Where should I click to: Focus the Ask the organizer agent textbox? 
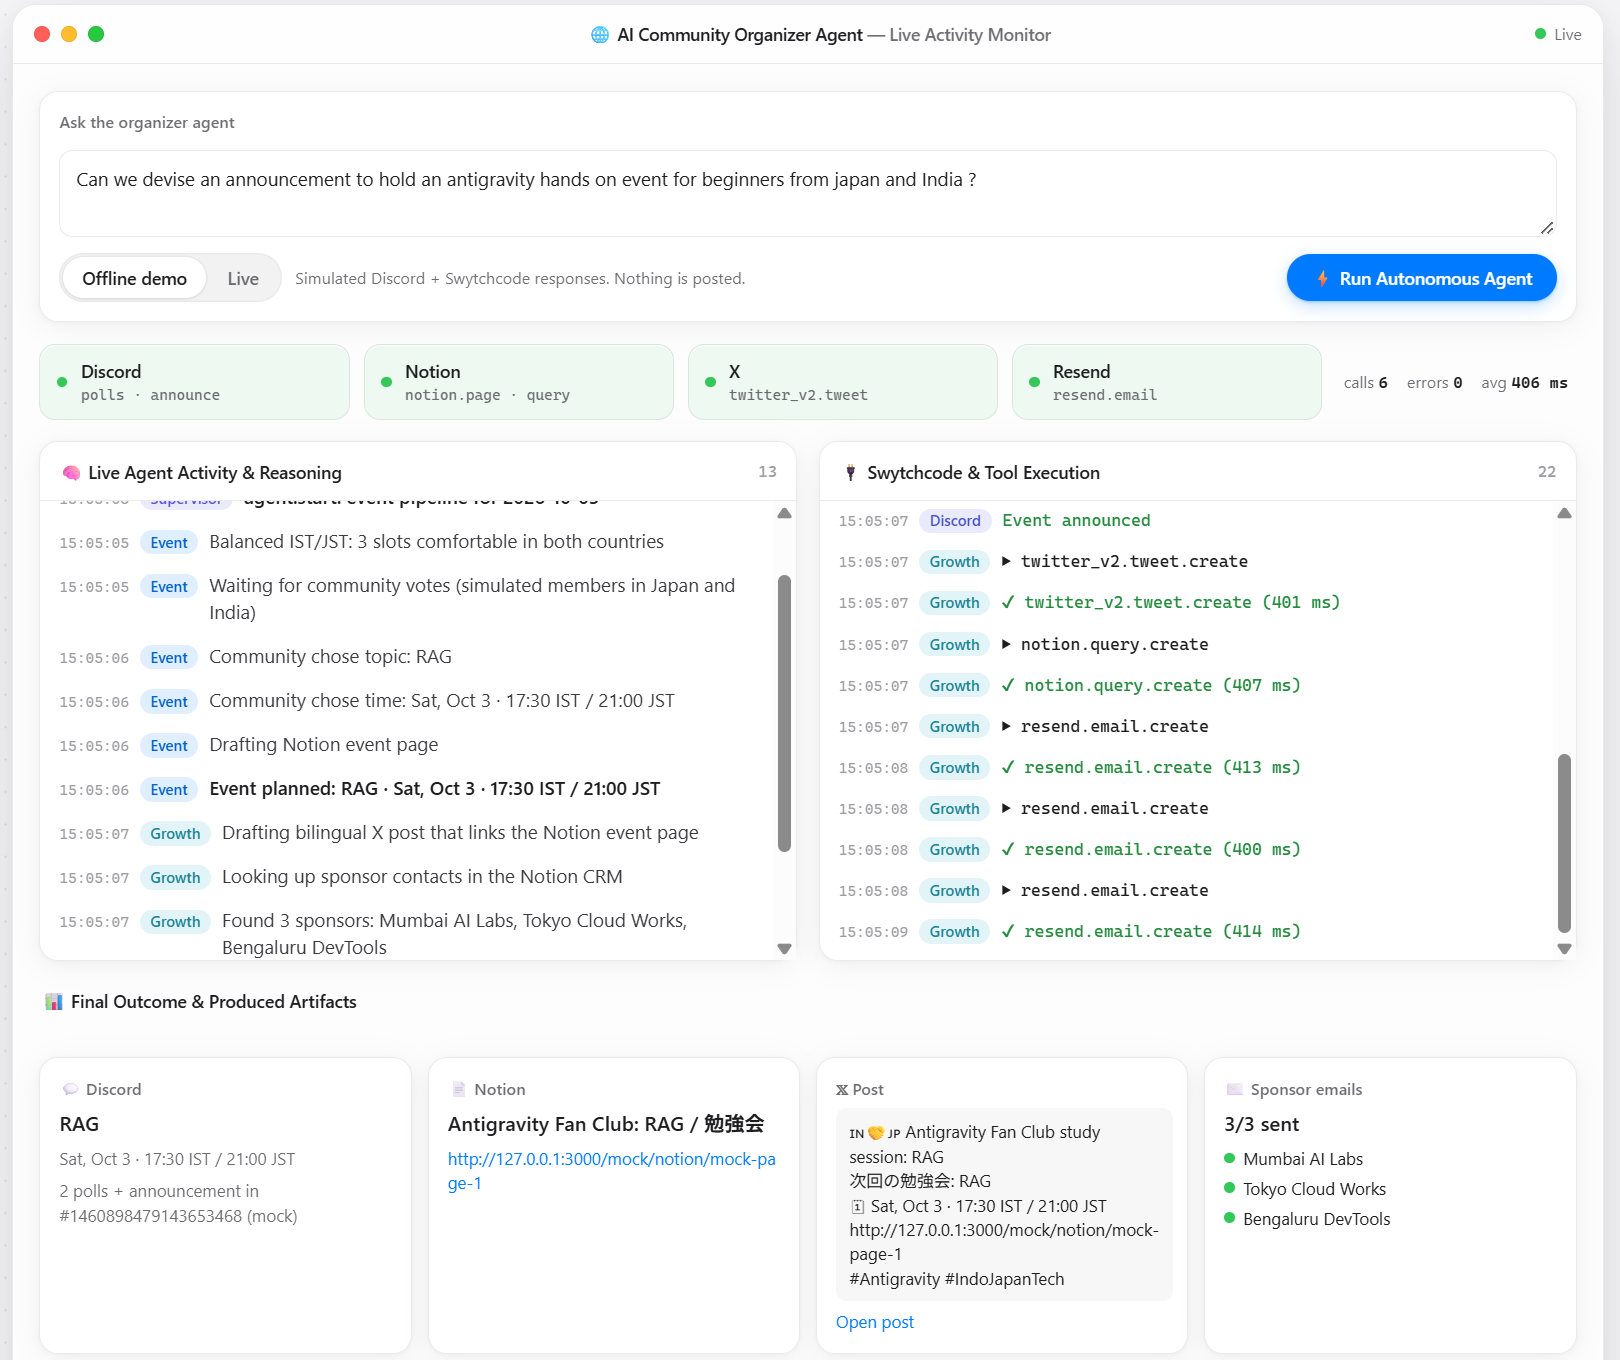click(x=808, y=193)
